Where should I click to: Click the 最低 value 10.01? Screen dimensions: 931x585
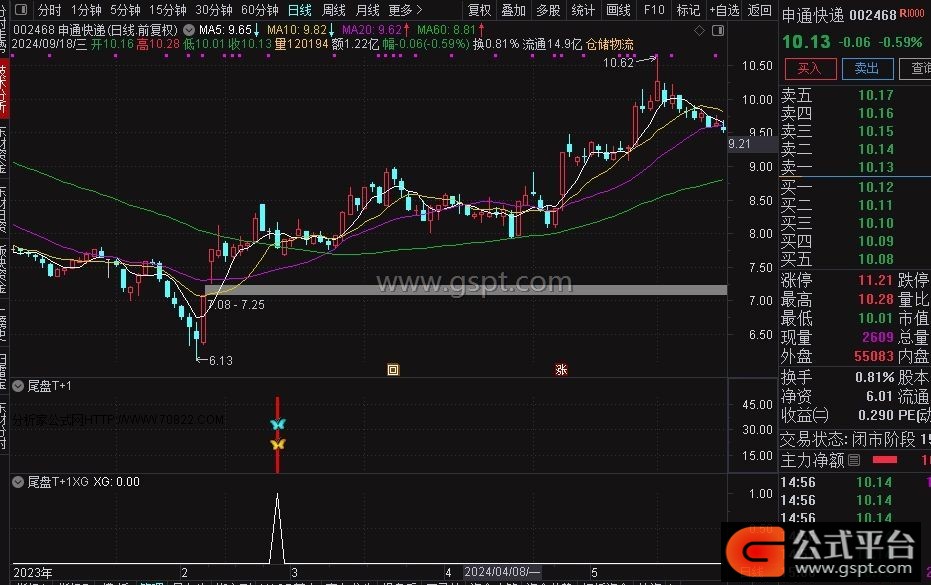(x=875, y=318)
